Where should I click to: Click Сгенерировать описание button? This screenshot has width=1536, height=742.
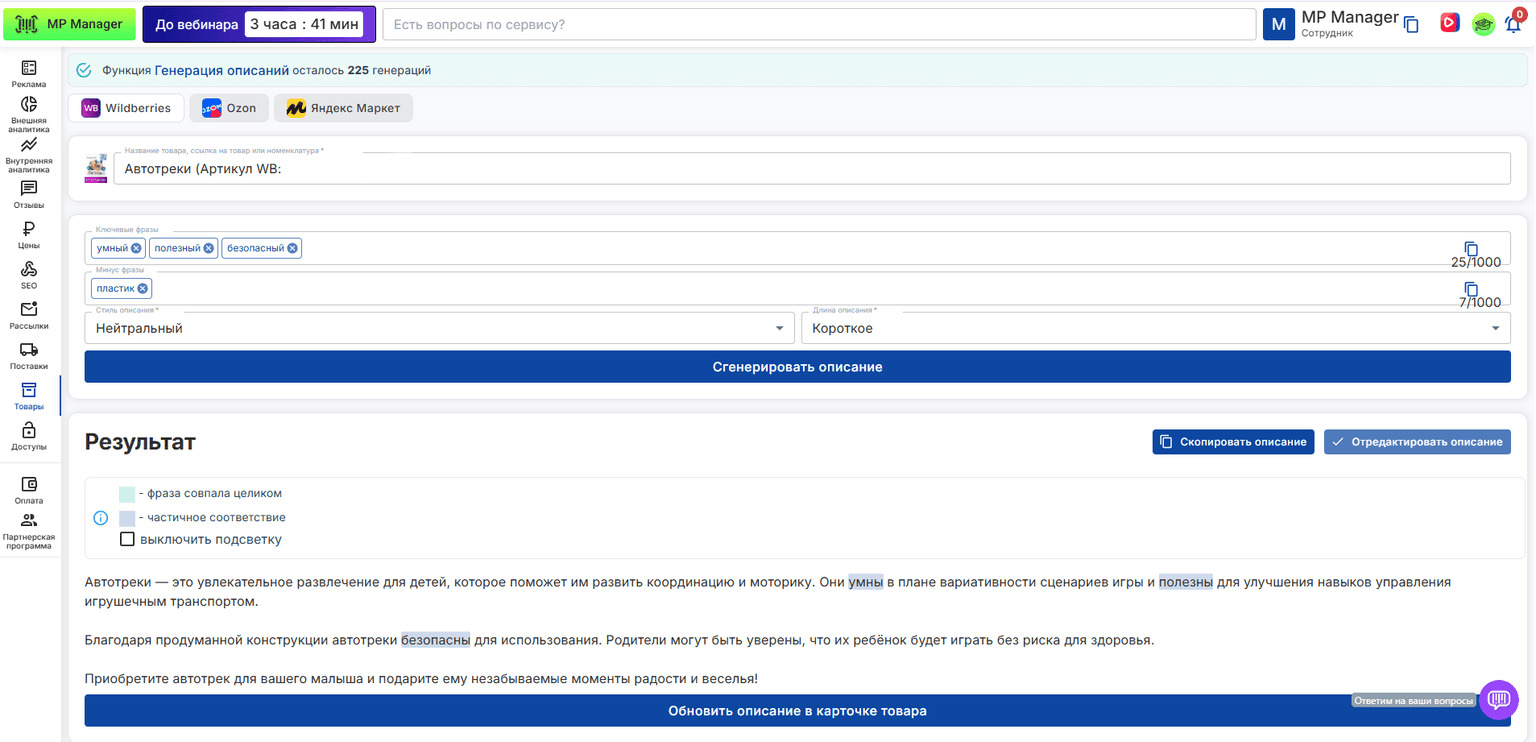point(797,367)
